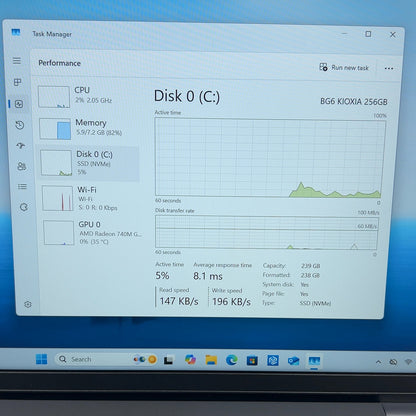The width and height of the screenshot is (416, 416).
Task: Select the GPU 0 performance item
Action: coord(92,233)
